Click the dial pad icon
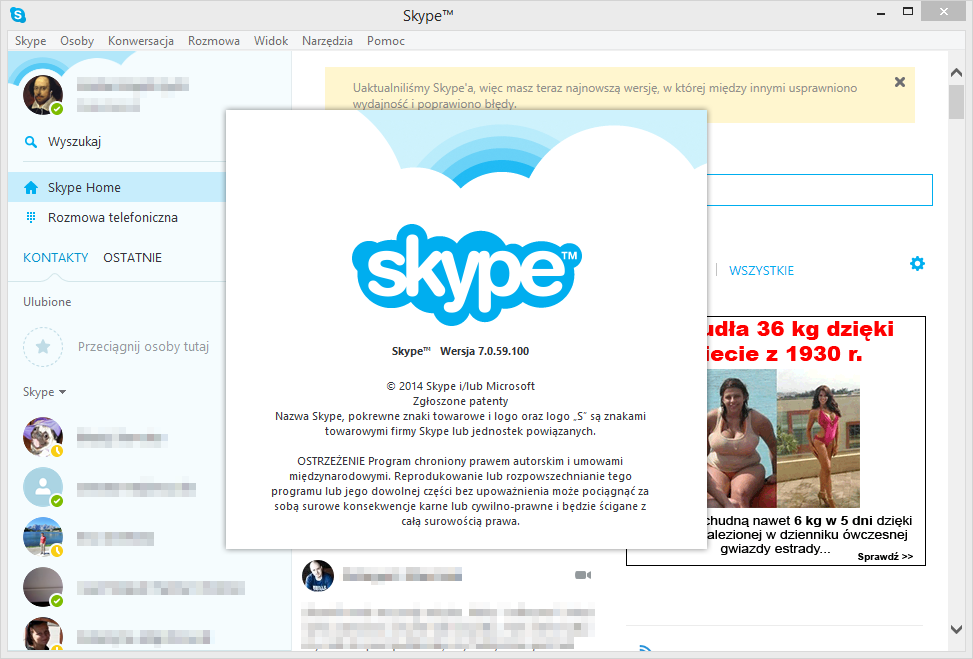Image resolution: width=973 pixels, height=659 pixels. click(30, 217)
